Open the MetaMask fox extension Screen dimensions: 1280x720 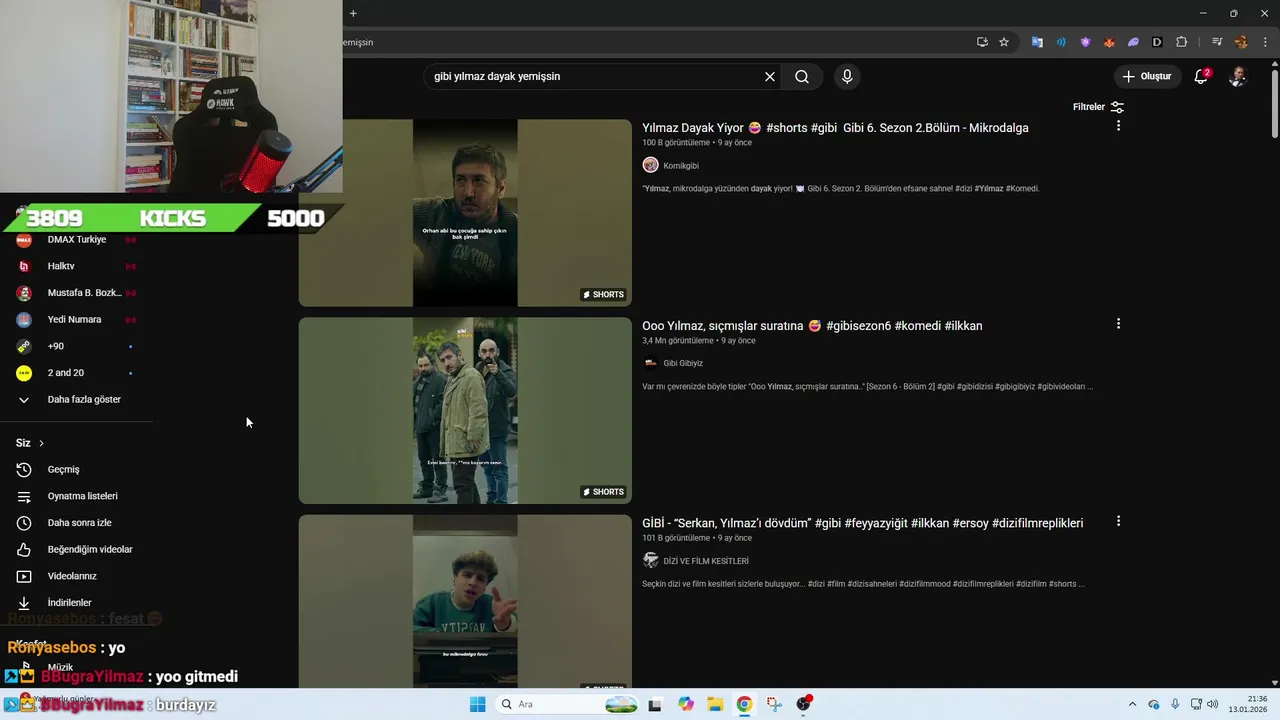coord(1109,42)
